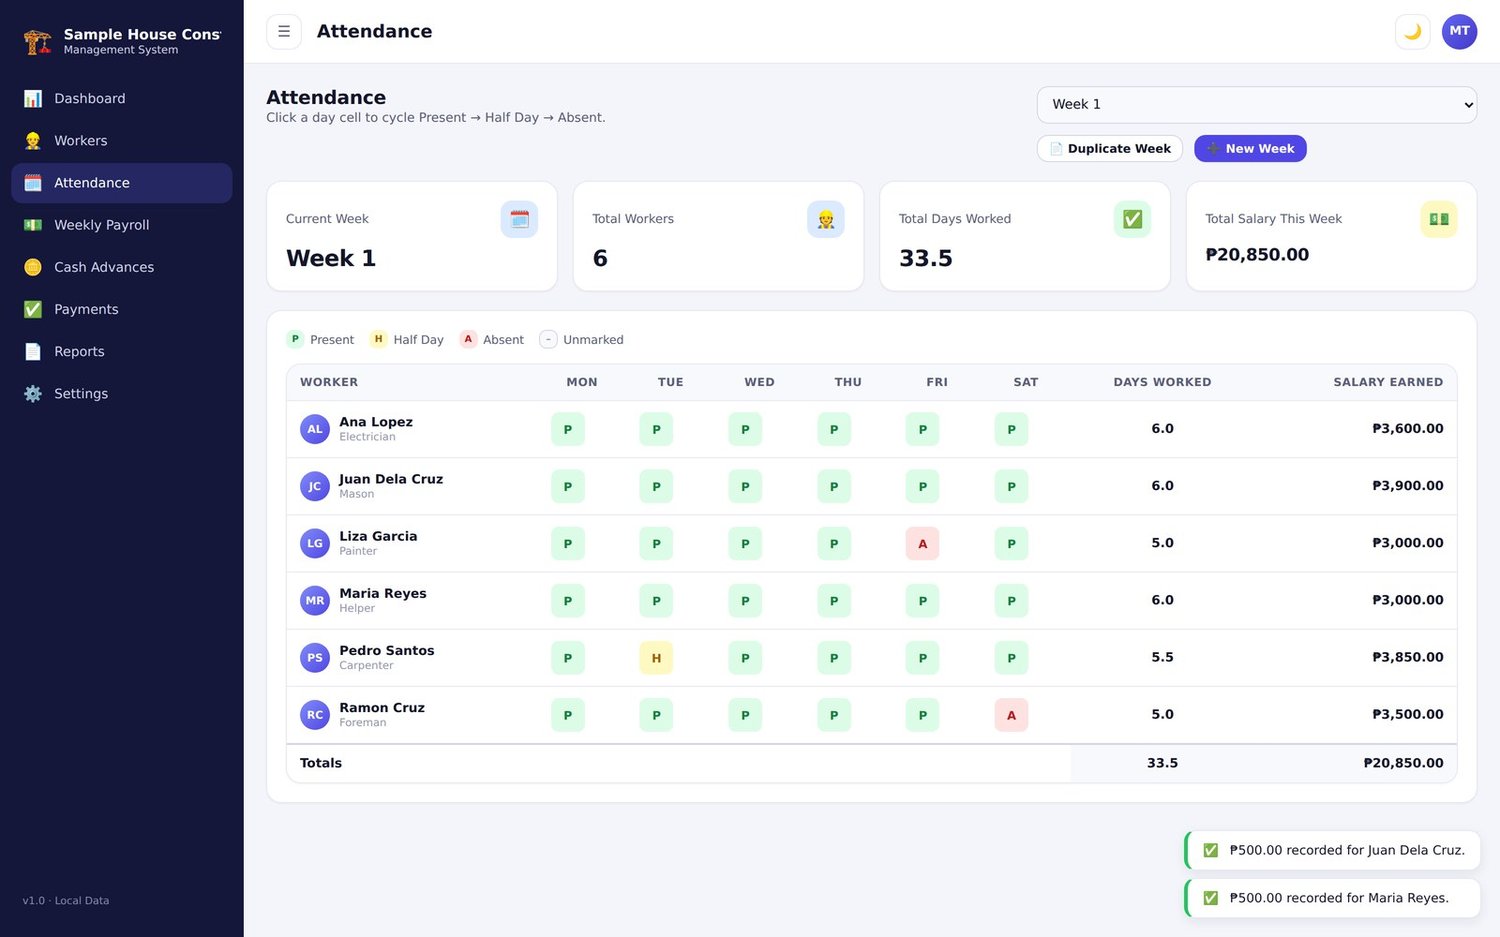Click the worker icon in Total Workers card
This screenshot has width=1500, height=937.
826,219
